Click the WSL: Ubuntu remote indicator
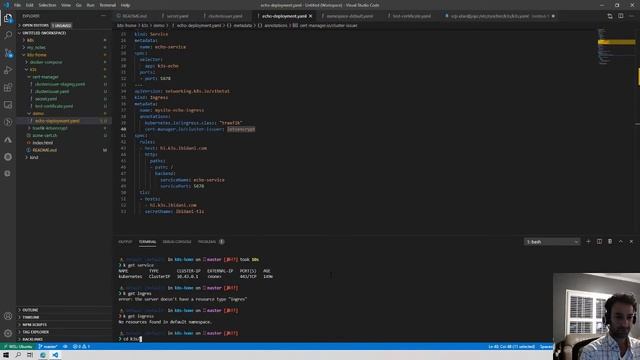 click(17, 347)
